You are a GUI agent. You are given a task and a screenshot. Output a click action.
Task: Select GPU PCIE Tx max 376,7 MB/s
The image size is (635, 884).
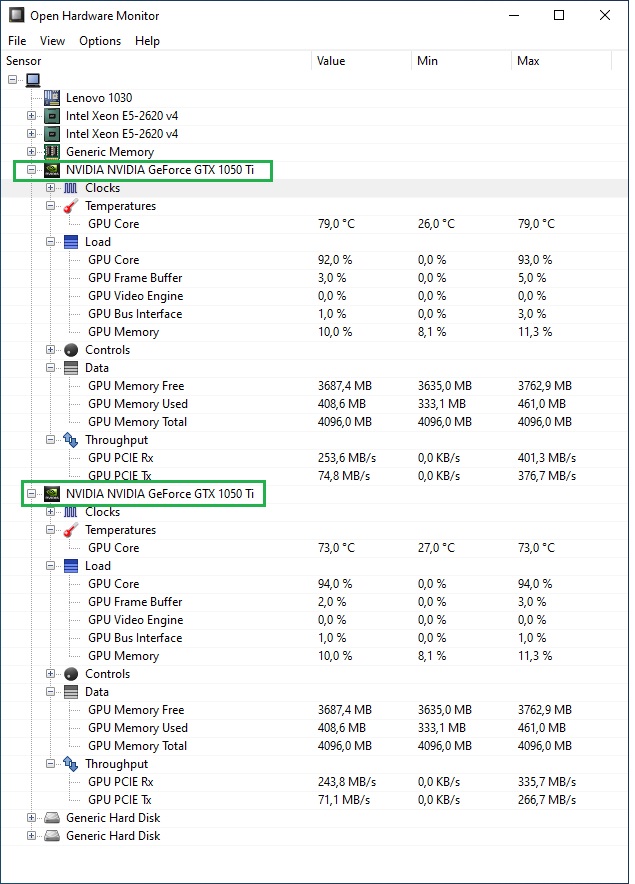pyautogui.click(x=547, y=476)
